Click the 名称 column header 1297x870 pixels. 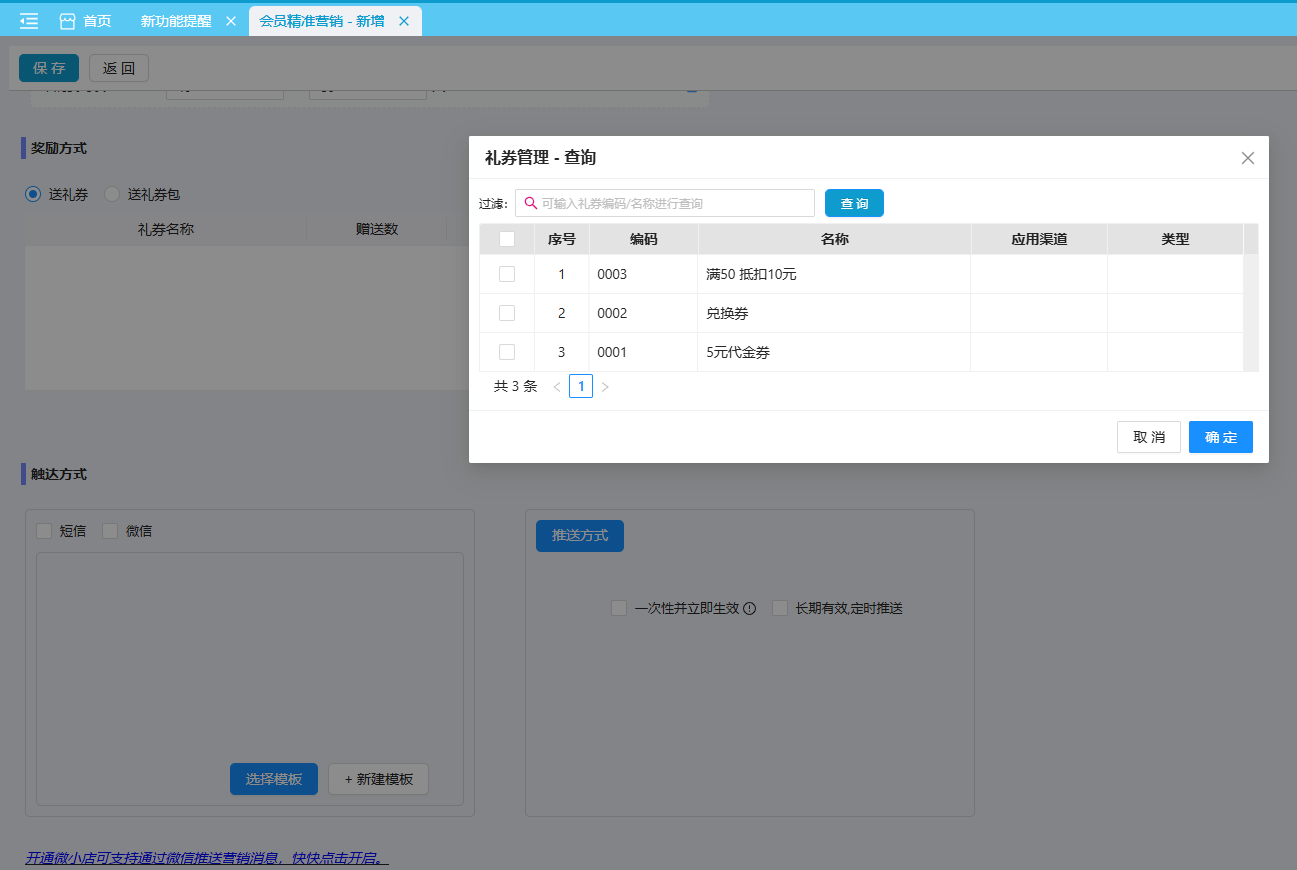[x=834, y=239]
